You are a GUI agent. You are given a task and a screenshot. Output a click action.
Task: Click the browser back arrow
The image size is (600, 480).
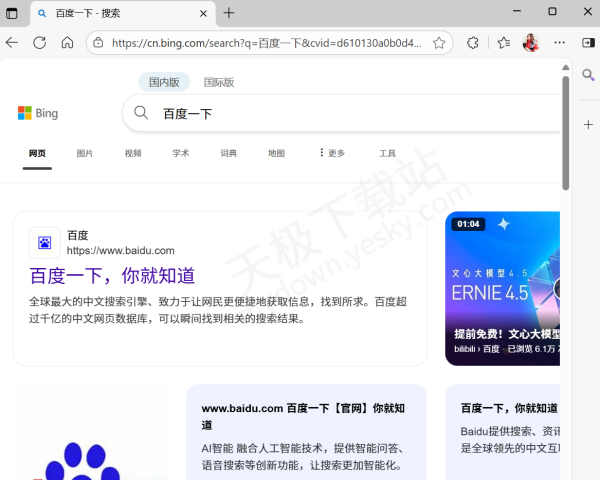pos(12,43)
